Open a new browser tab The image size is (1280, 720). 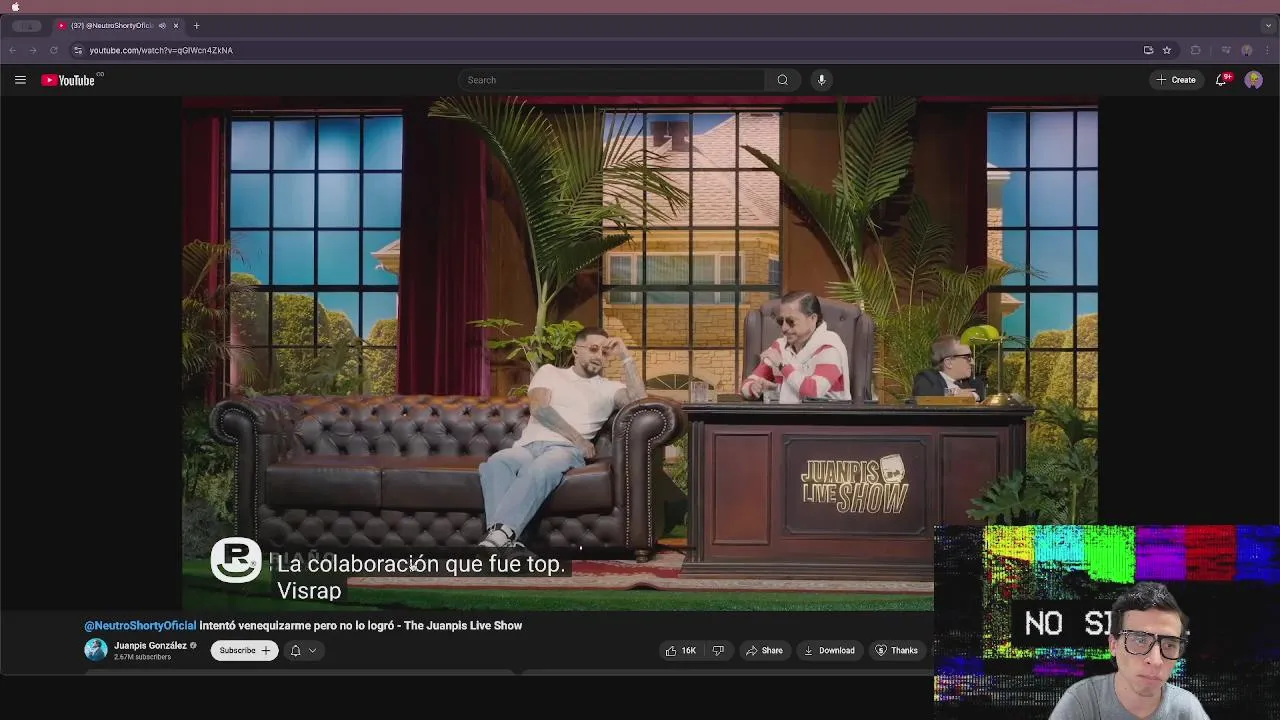196,25
